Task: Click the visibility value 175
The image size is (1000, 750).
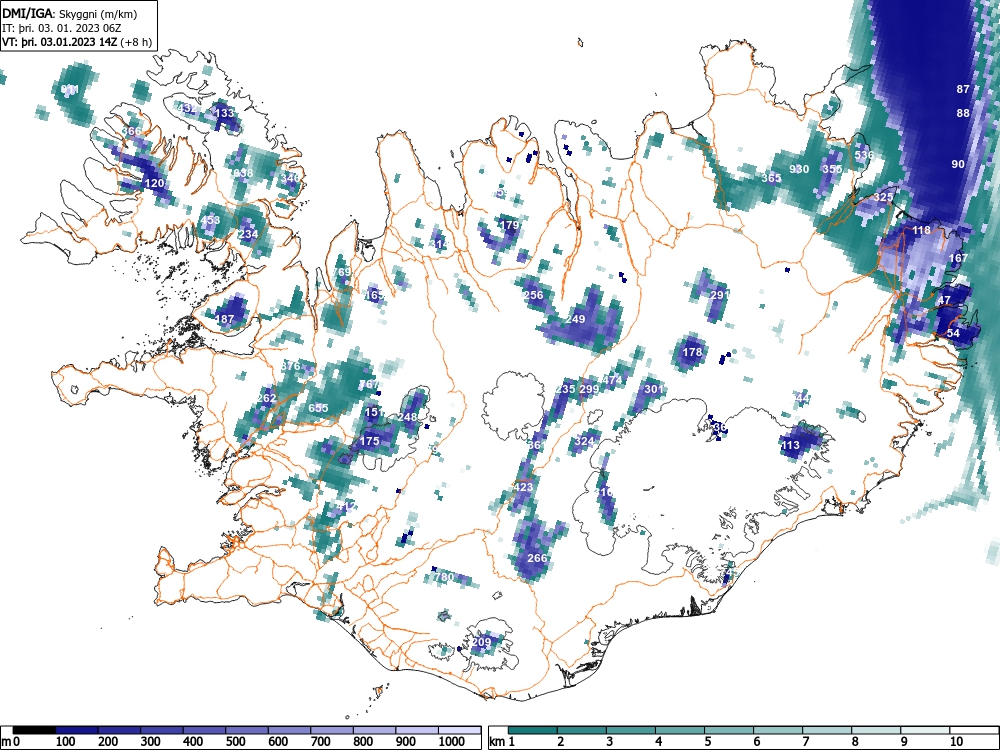Action: point(369,441)
